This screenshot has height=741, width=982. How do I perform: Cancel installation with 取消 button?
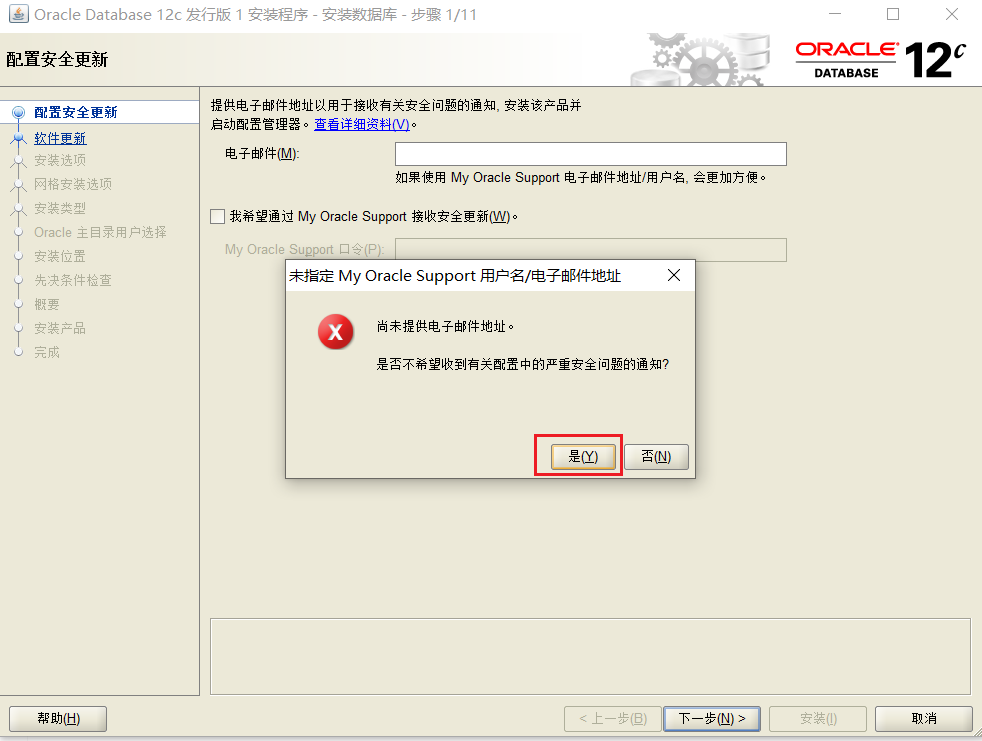coord(924,718)
